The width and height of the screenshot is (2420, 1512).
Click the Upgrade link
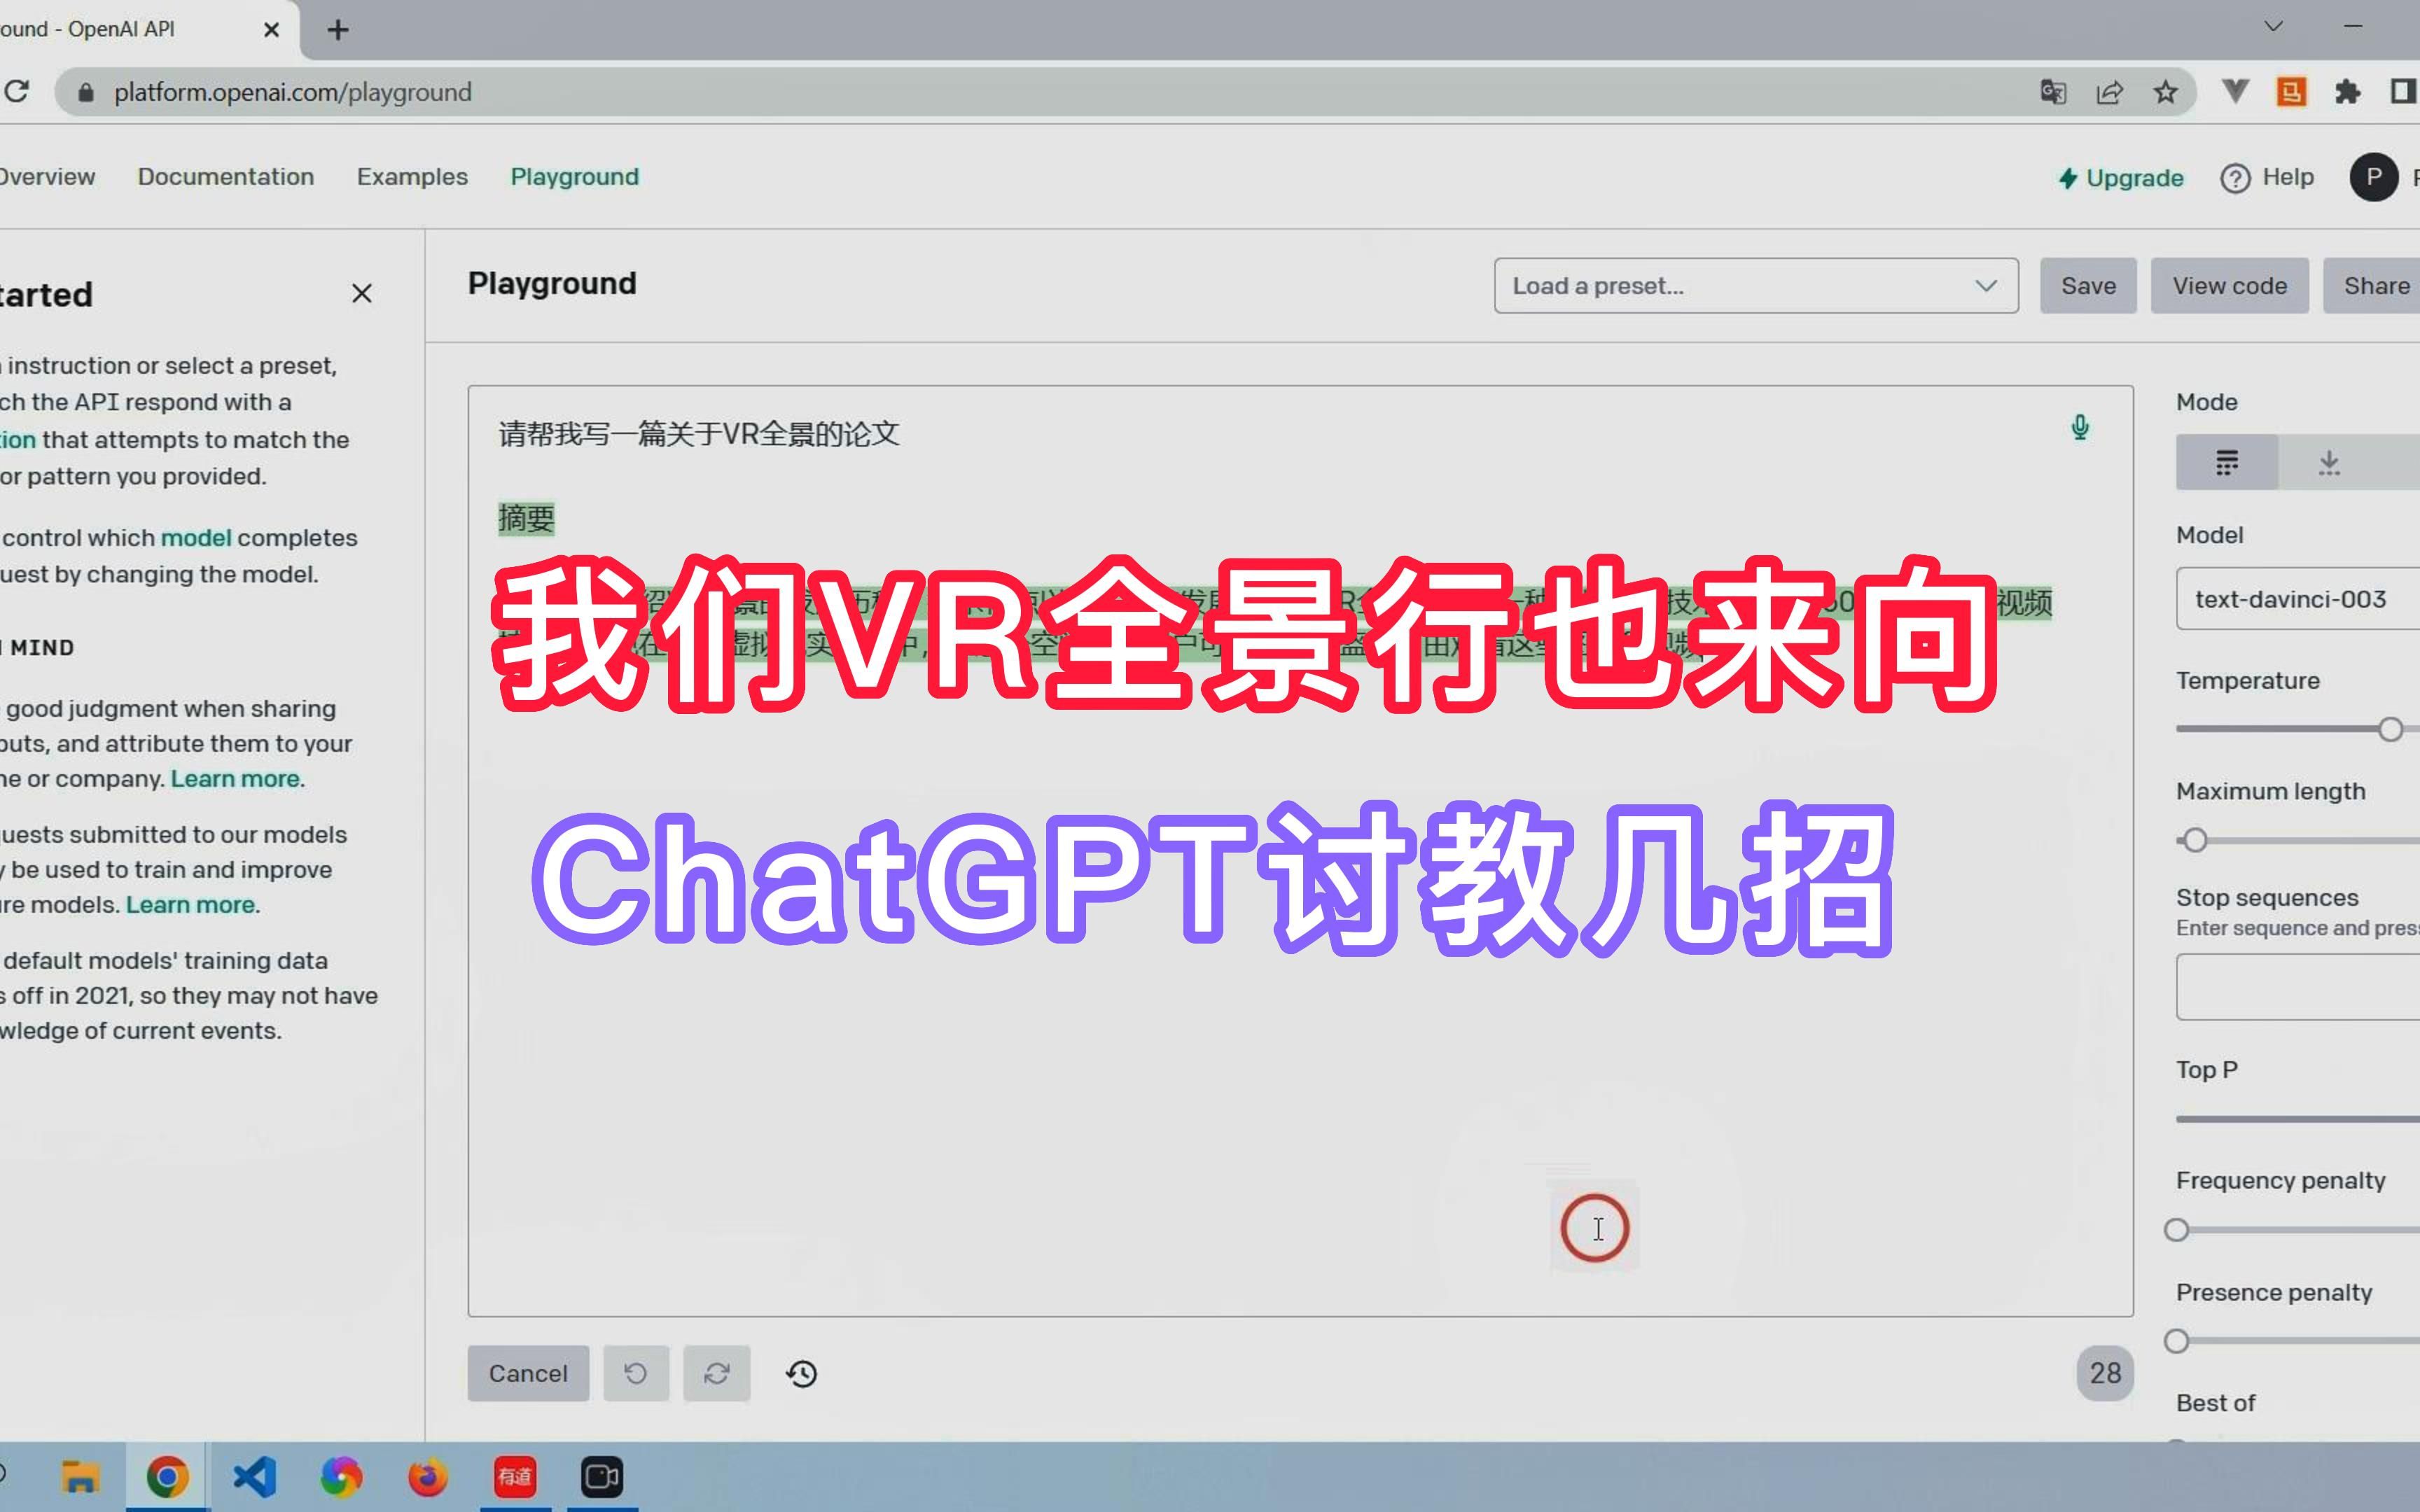tap(2121, 178)
